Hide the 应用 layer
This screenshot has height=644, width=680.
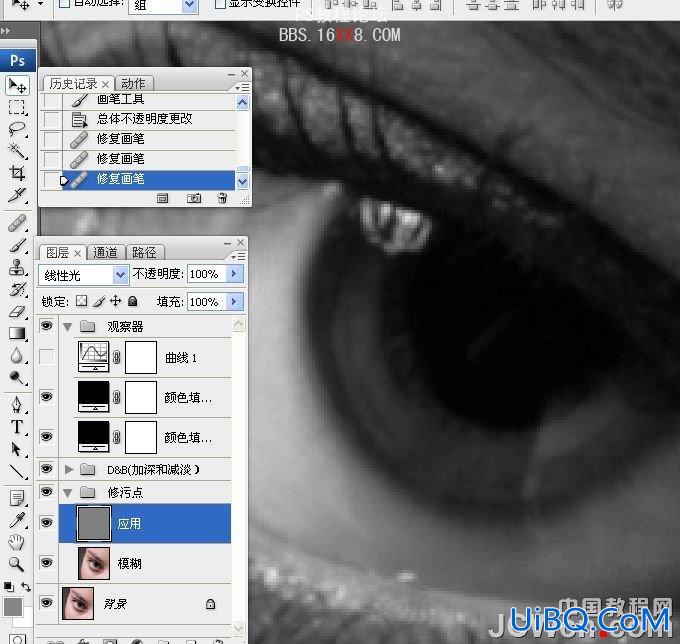pyautogui.click(x=47, y=523)
